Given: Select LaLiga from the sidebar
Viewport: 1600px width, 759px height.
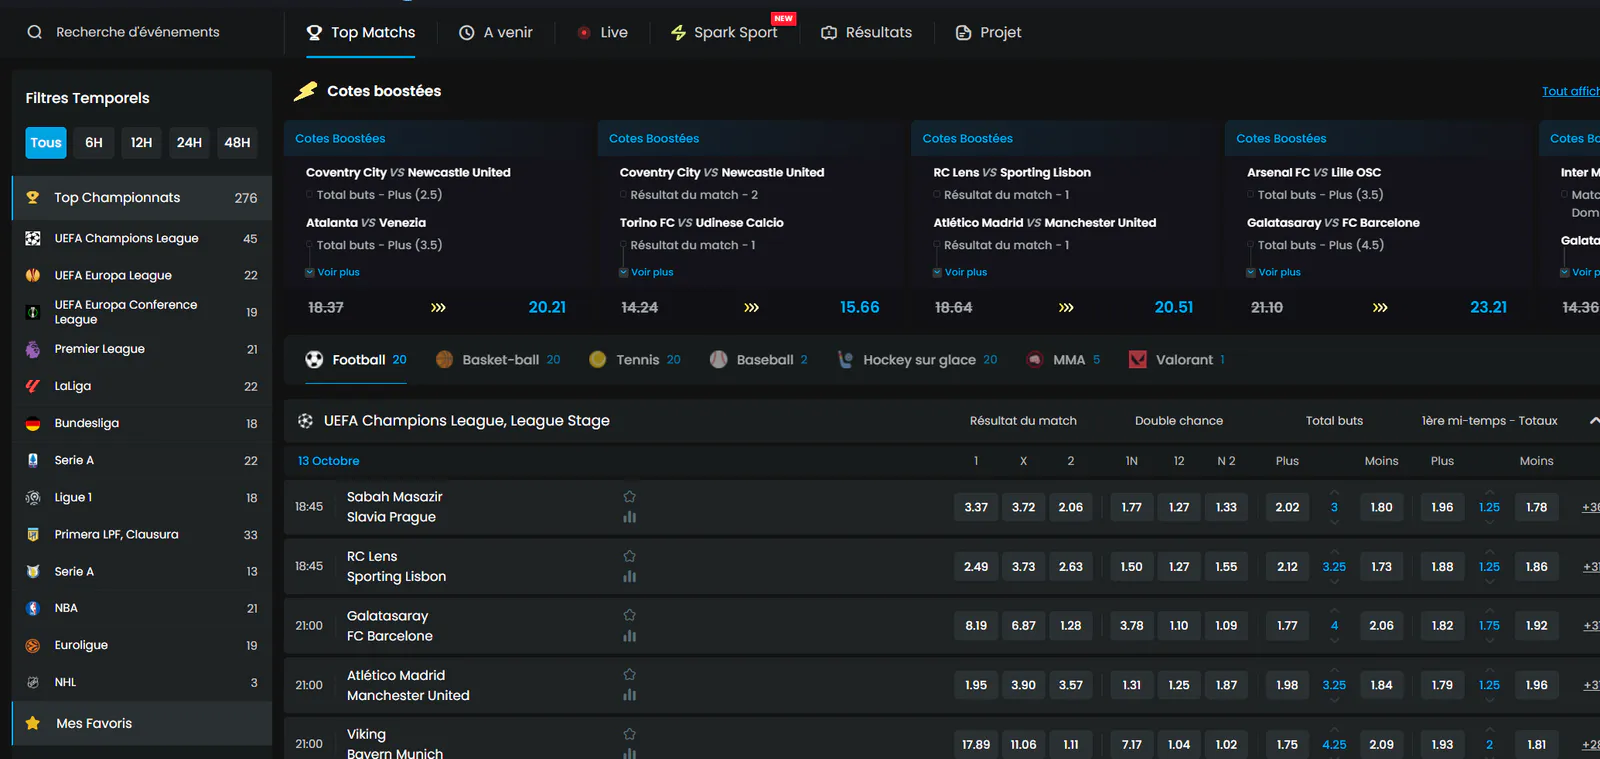Looking at the screenshot, I should [x=142, y=386].
